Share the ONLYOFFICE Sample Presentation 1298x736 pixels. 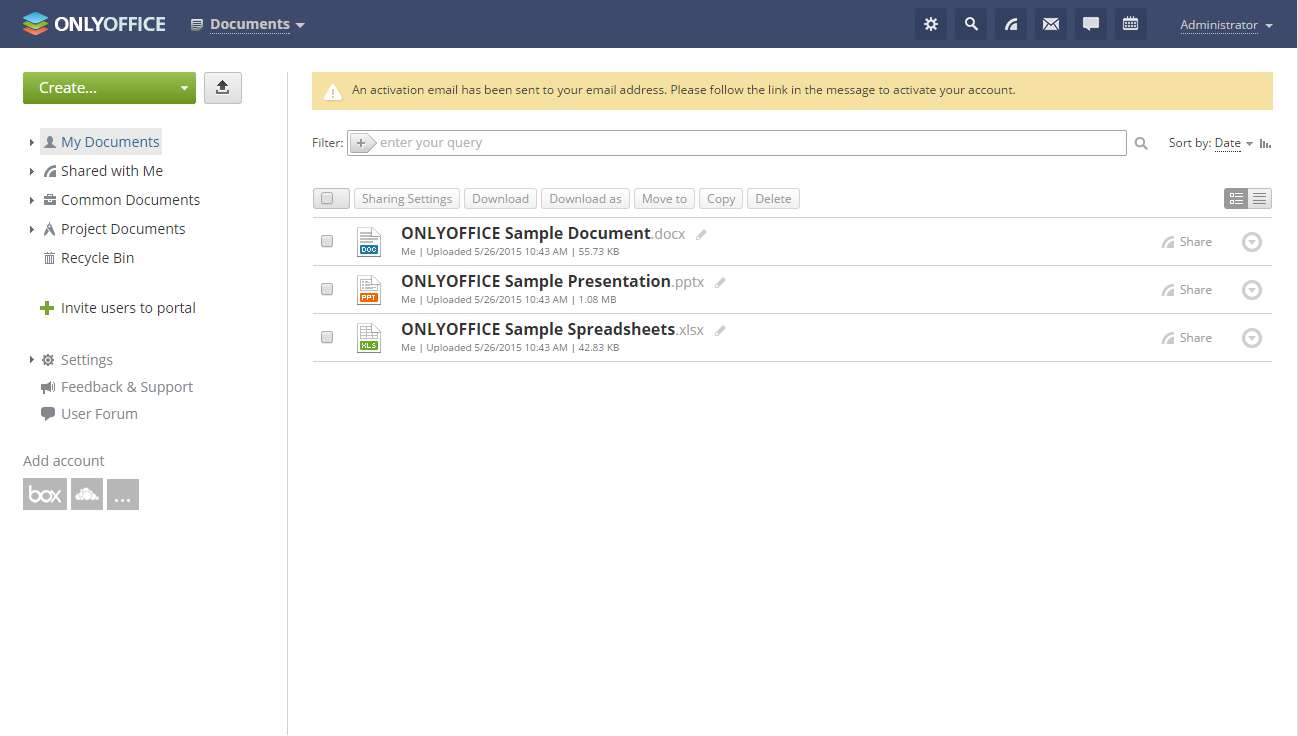[1187, 290]
